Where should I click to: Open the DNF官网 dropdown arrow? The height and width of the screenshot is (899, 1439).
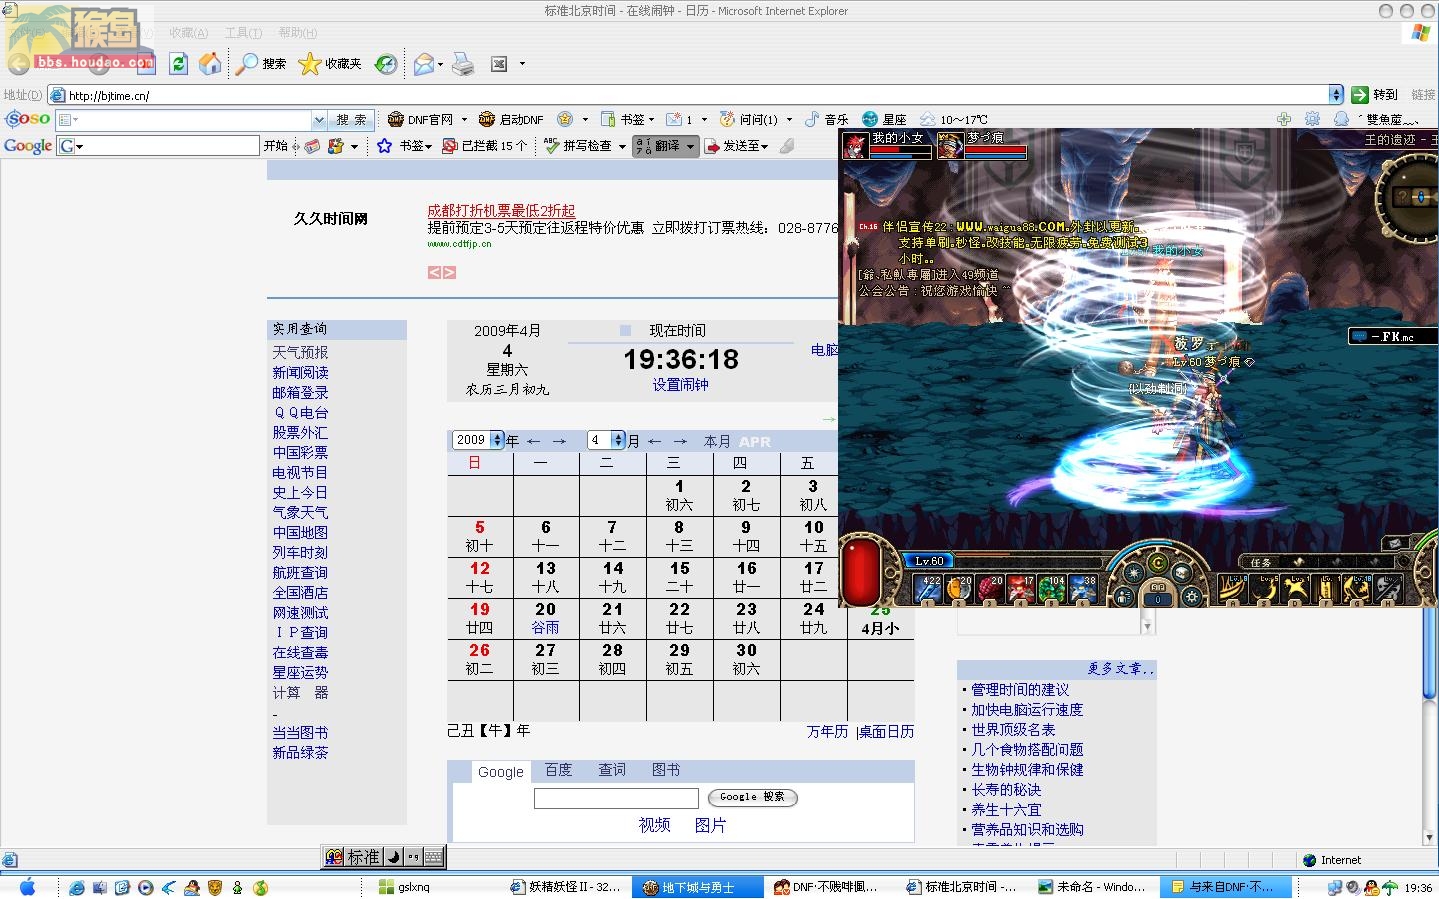point(463,119)
